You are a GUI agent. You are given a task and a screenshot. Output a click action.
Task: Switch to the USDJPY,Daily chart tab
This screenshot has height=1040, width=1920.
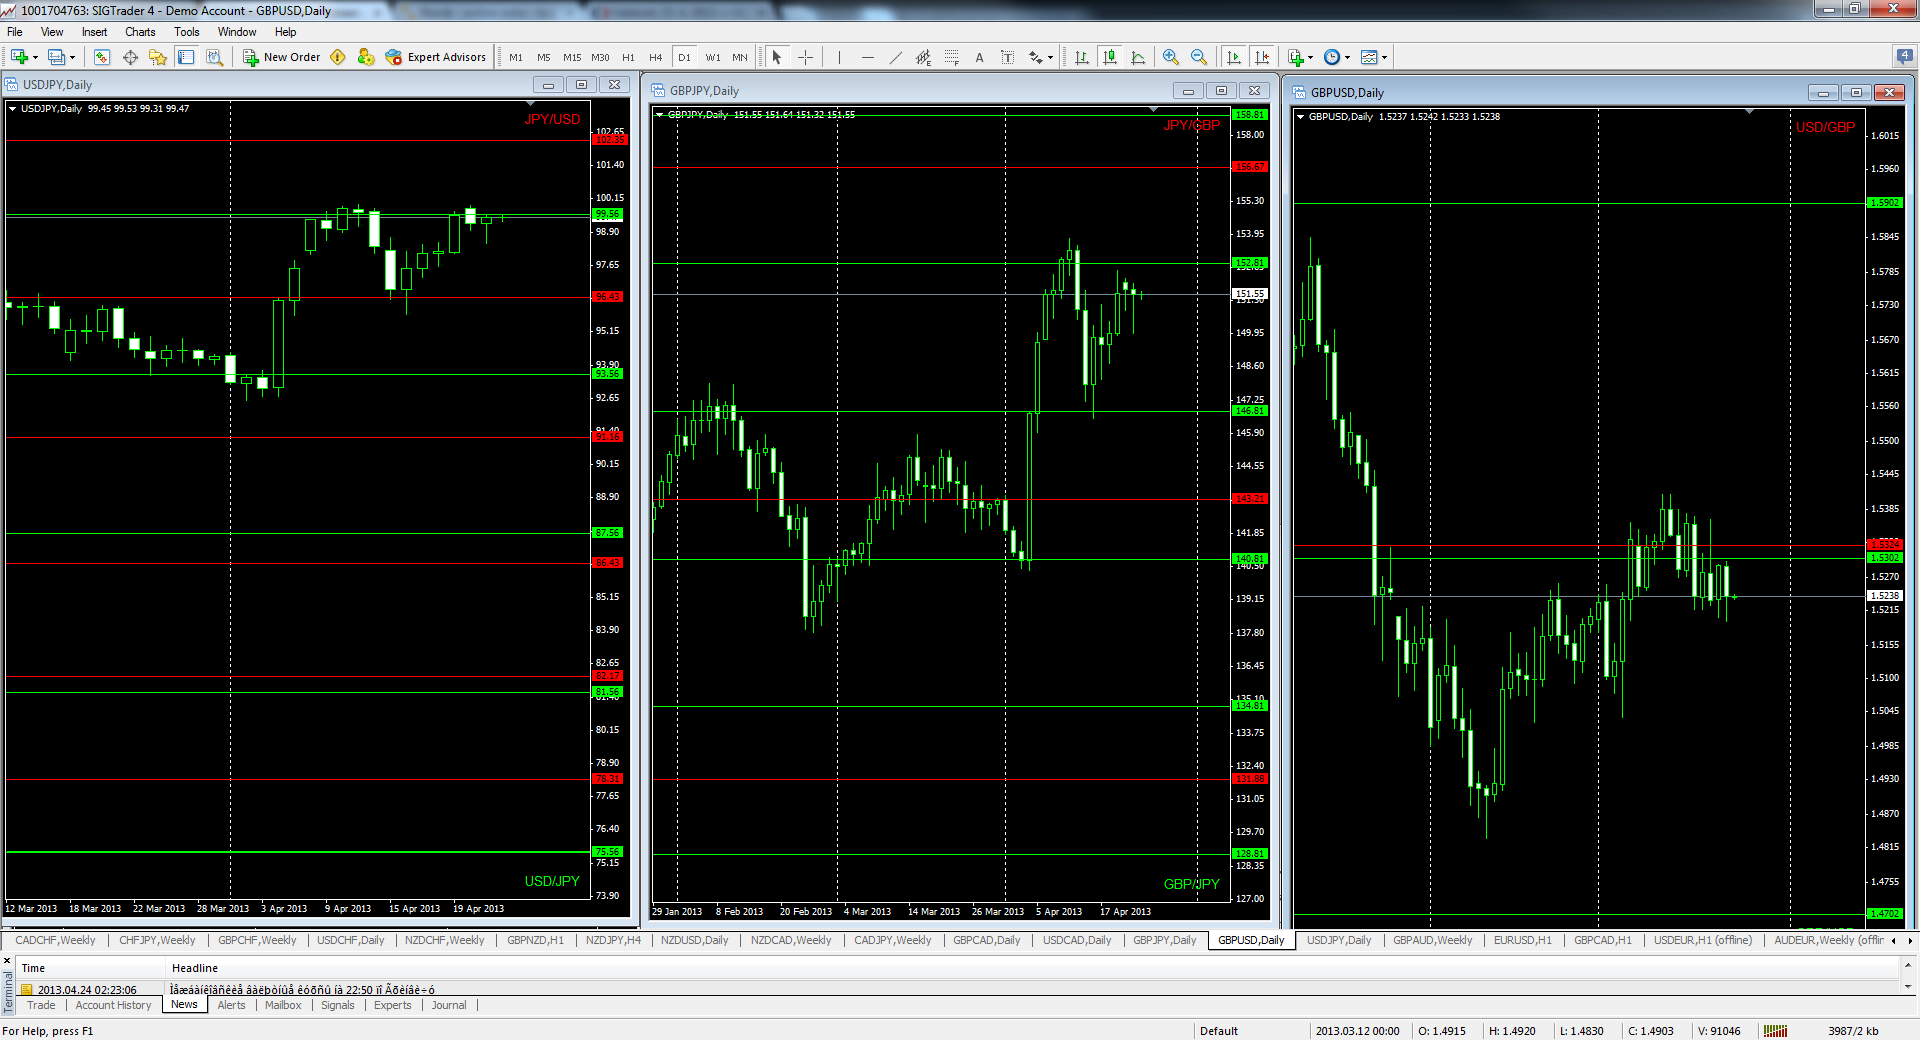click(1339, 940)
